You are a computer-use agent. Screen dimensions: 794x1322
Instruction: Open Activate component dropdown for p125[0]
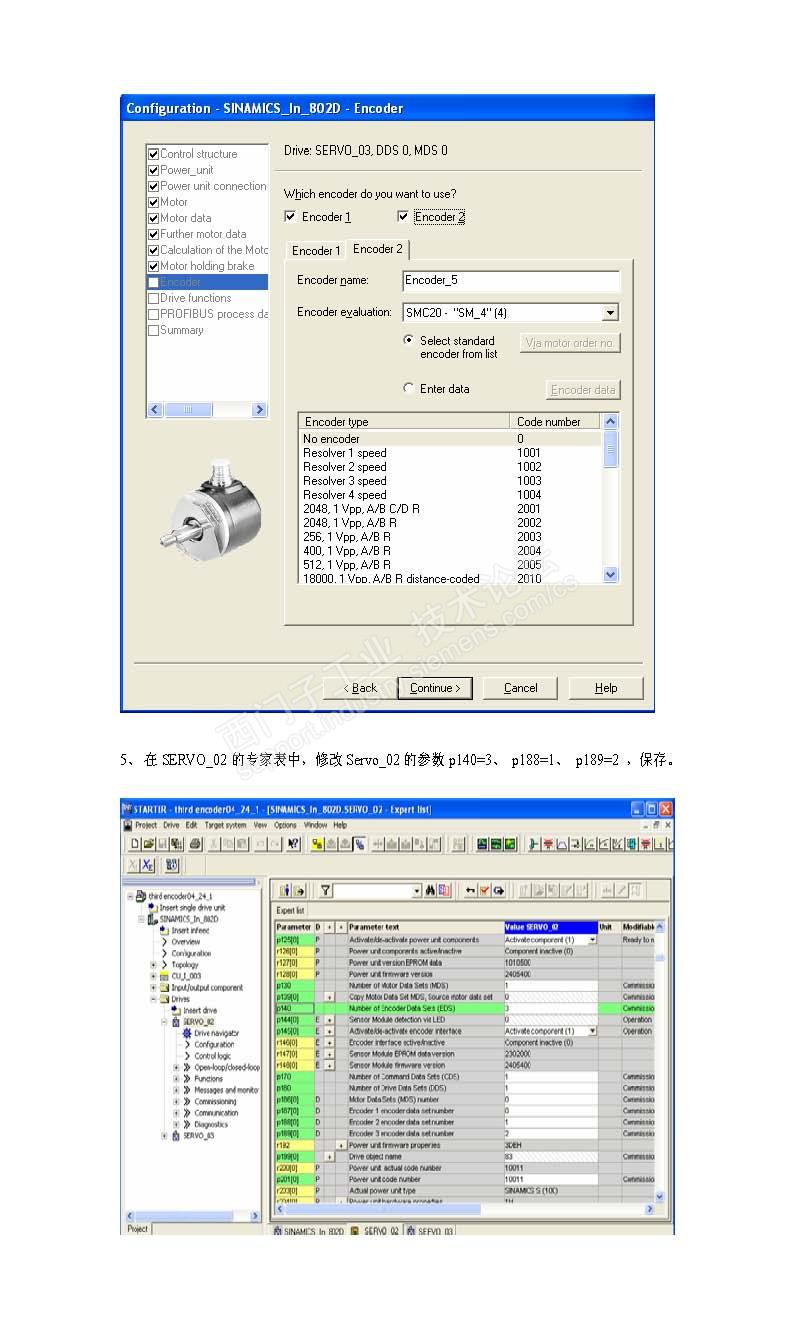point(592,940)
